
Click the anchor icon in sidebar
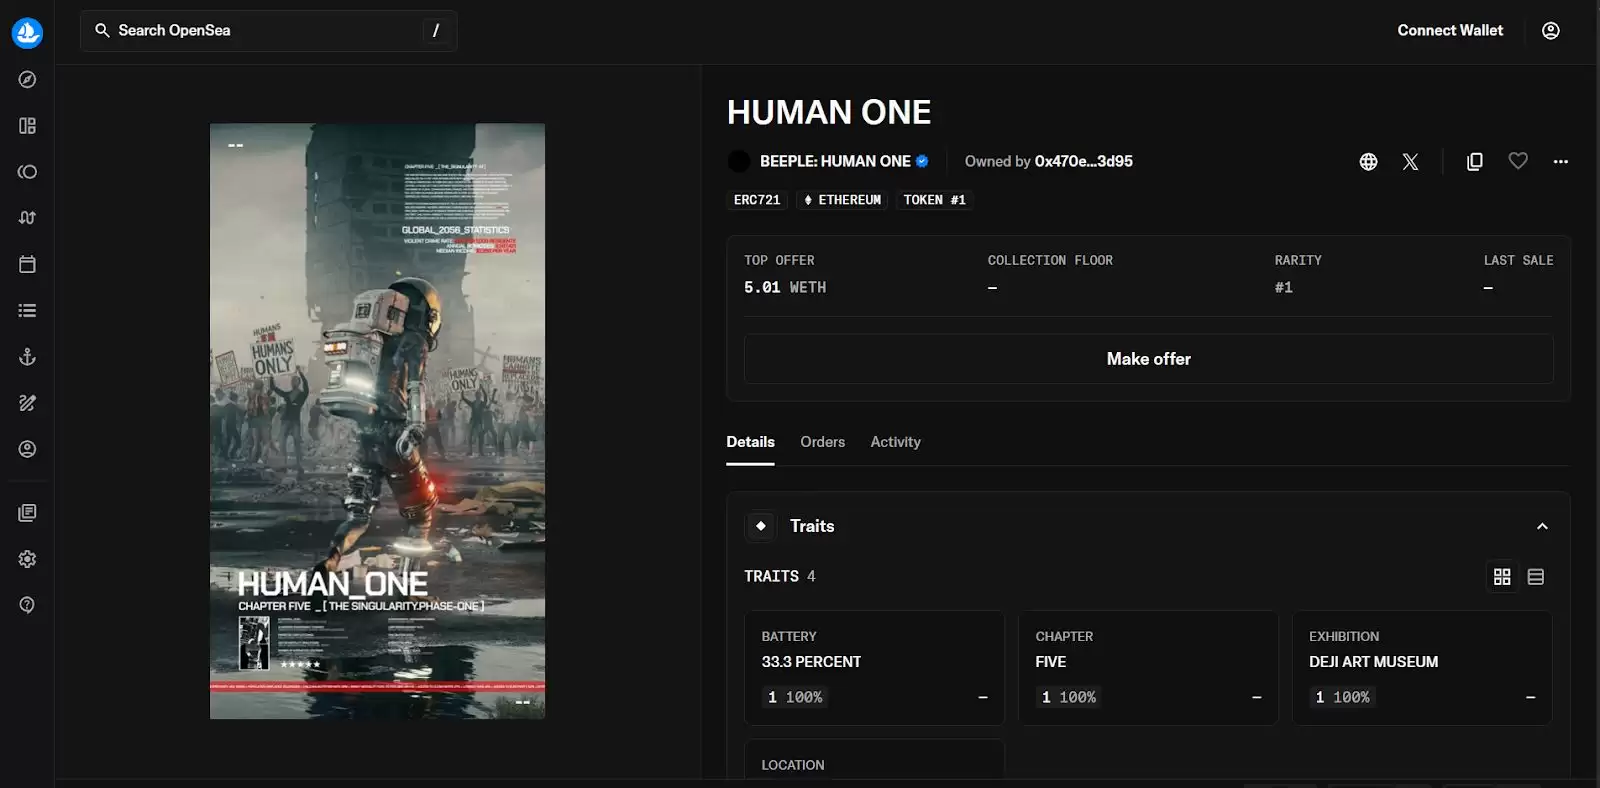click(x=27, y=357)
